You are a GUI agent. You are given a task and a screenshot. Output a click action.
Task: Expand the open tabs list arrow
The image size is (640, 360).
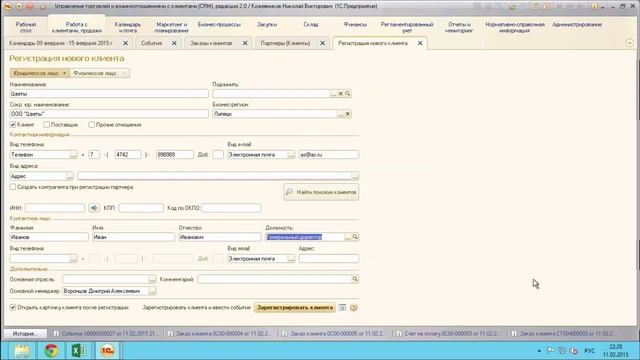point(629,43)
